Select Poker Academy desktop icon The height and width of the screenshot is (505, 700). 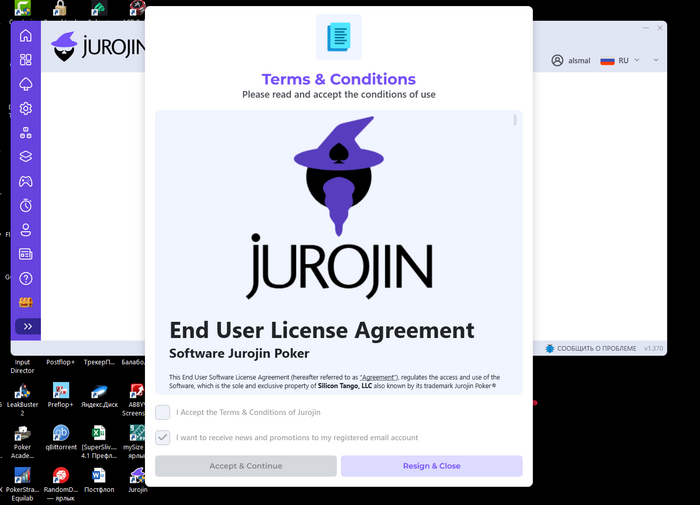(x=22, y=442)
